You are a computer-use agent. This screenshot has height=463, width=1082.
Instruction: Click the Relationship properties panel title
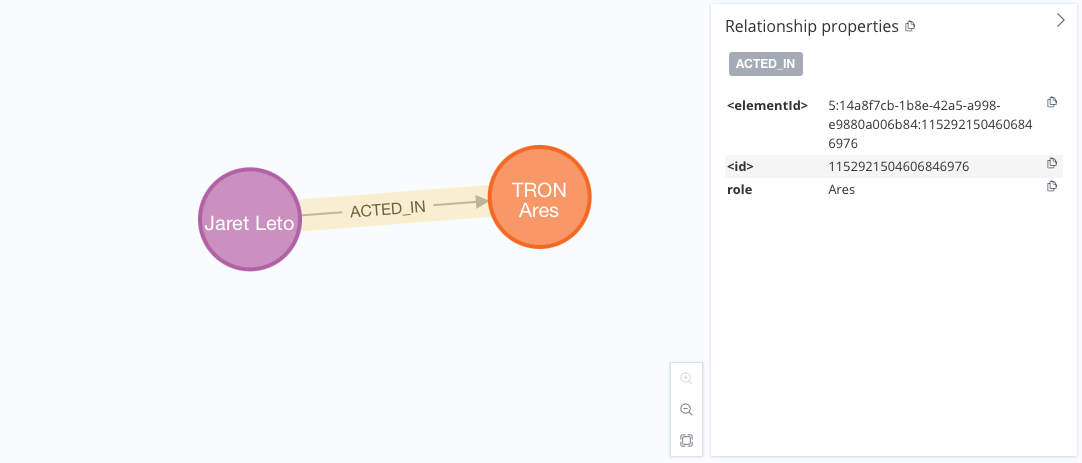pos(811,27)
